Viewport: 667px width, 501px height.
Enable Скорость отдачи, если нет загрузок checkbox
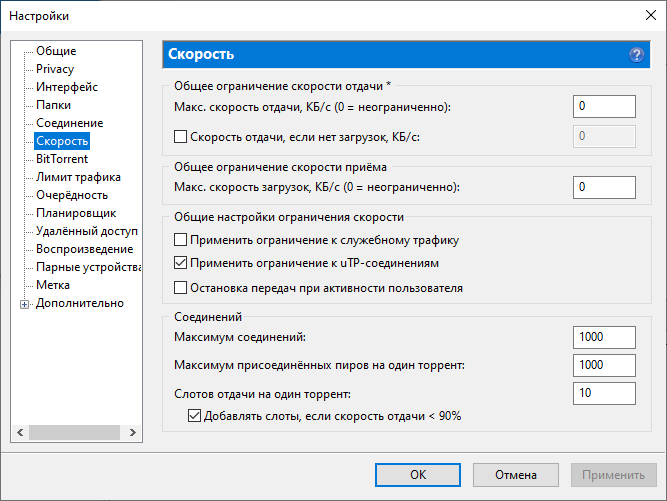[x=181, y=136]
